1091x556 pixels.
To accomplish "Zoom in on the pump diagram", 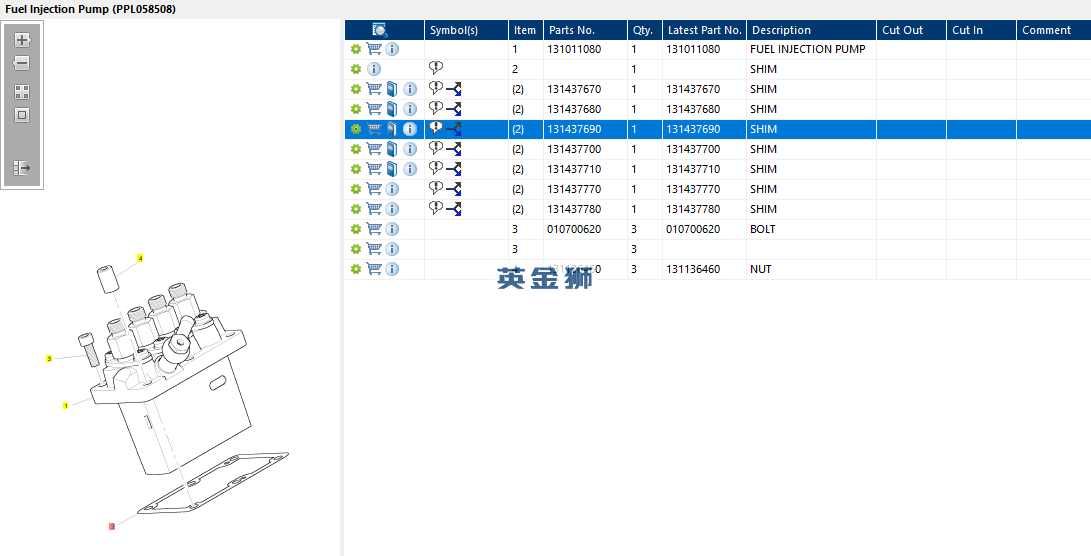I will point(22,40).
